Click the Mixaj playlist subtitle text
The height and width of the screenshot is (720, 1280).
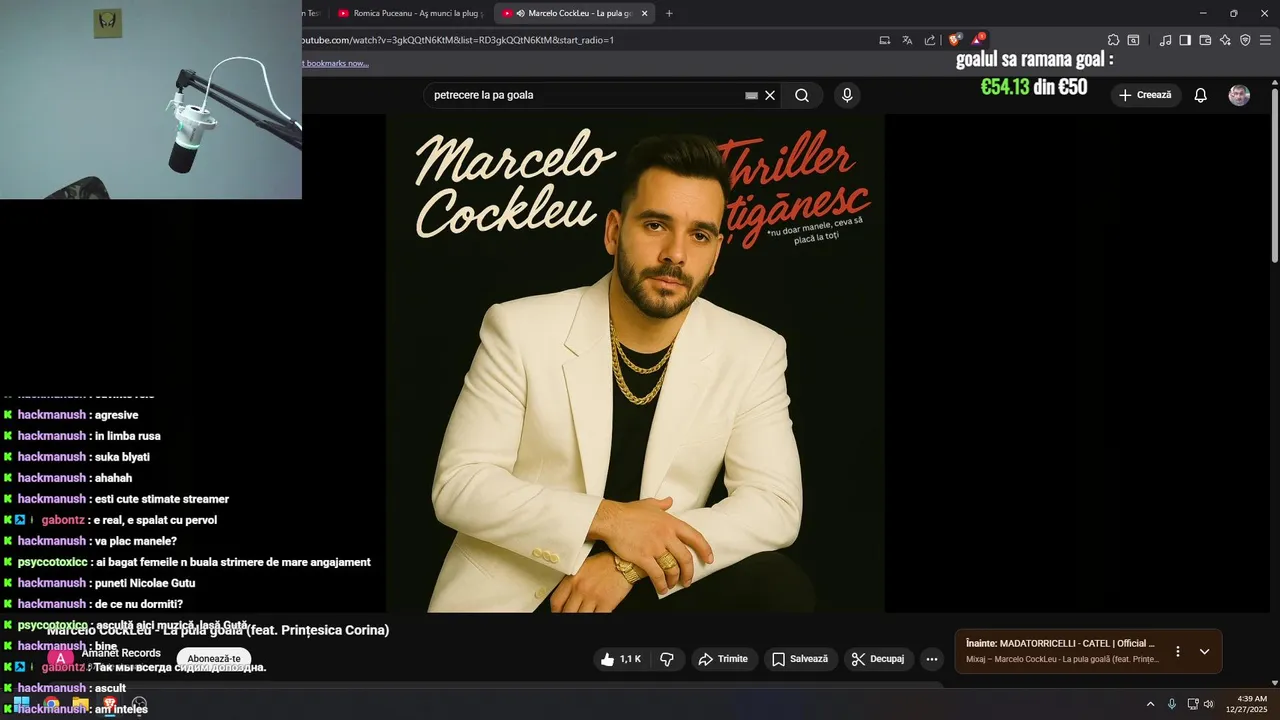1062,659
